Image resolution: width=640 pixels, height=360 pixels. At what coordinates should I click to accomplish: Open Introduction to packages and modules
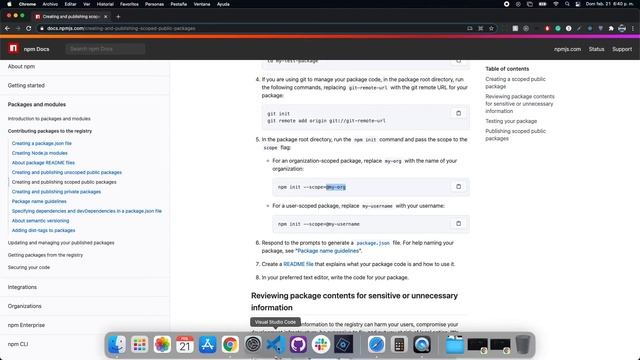[x=49, y=119]
